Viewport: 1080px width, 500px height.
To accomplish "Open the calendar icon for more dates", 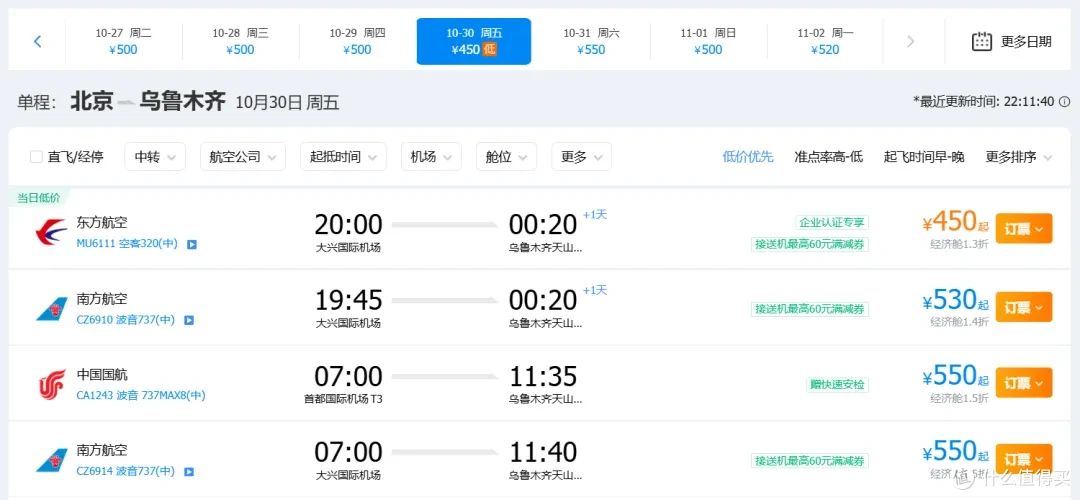I will (x=982, y=41).
